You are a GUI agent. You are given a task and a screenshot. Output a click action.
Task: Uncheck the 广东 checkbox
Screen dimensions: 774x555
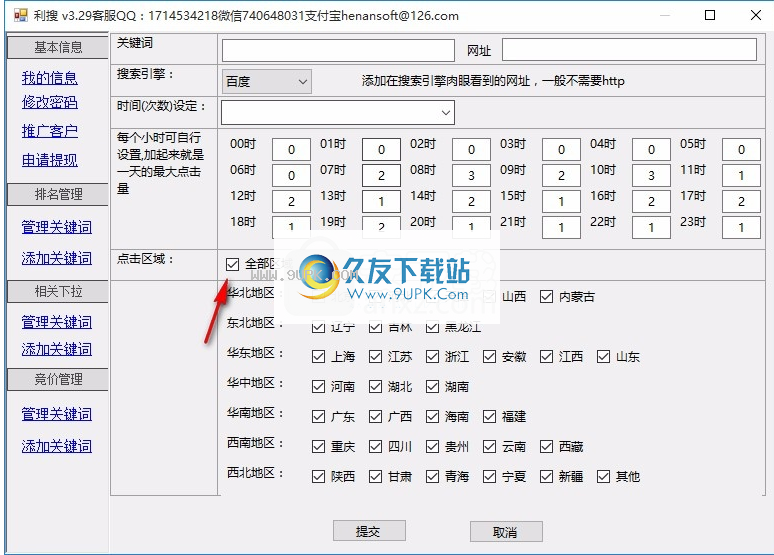[318, 417]
